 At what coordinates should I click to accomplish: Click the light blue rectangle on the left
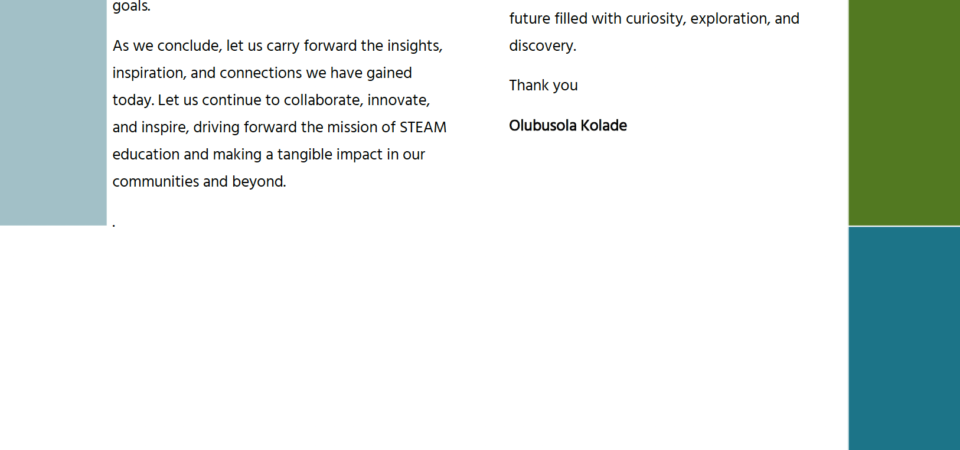(x=53, y=113)
